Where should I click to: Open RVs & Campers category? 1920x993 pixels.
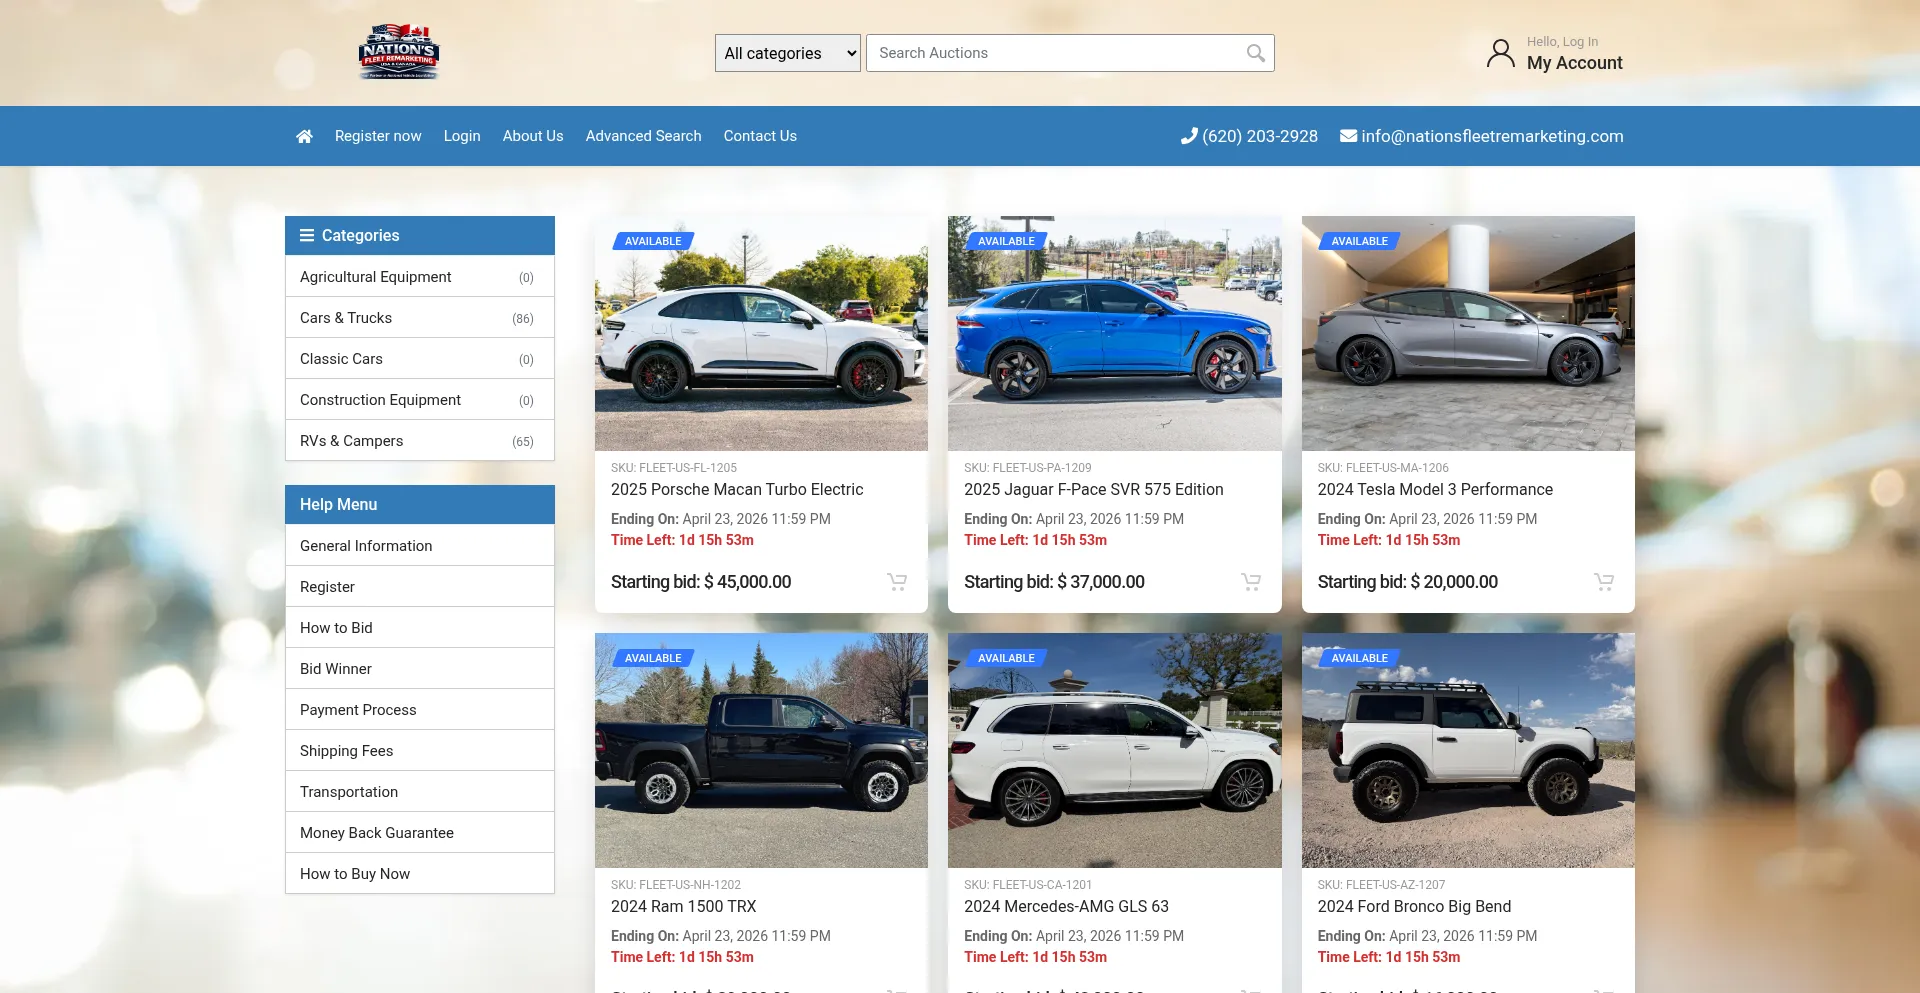click(x=420, y=441)
